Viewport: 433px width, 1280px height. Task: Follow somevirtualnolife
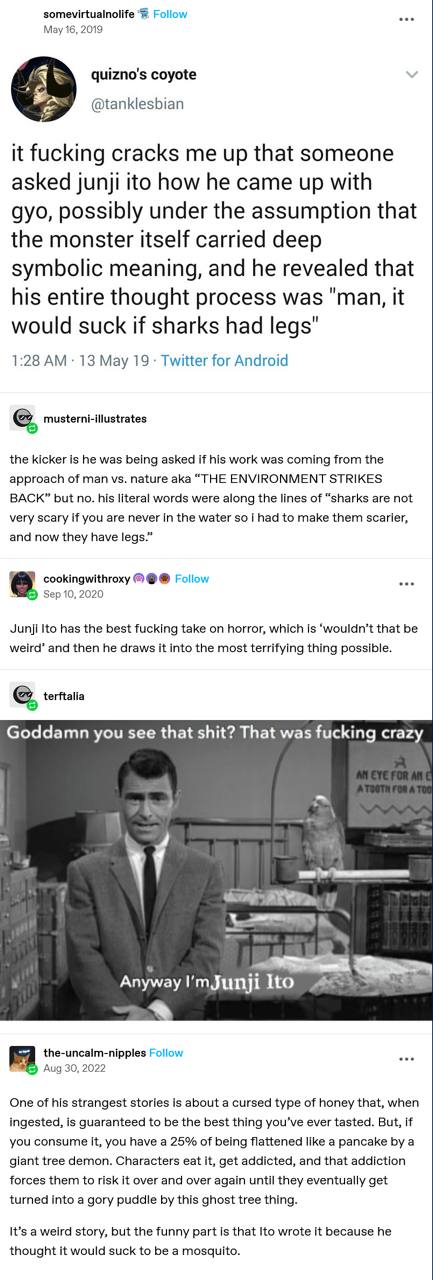pos(170,14)
